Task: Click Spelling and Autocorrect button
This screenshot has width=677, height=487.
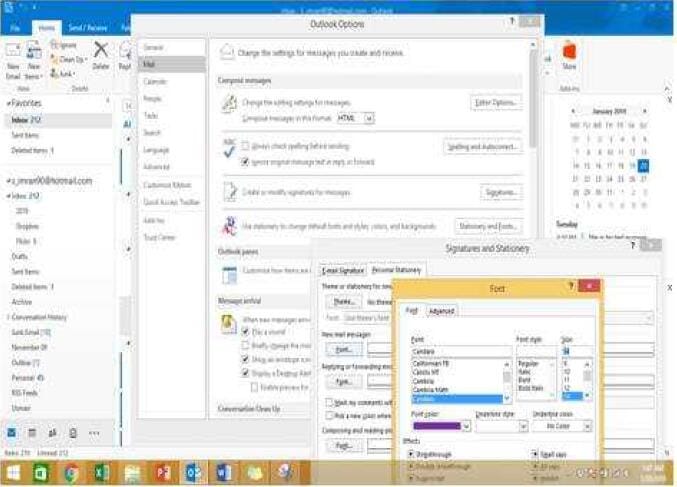Action: coord(482,147)
